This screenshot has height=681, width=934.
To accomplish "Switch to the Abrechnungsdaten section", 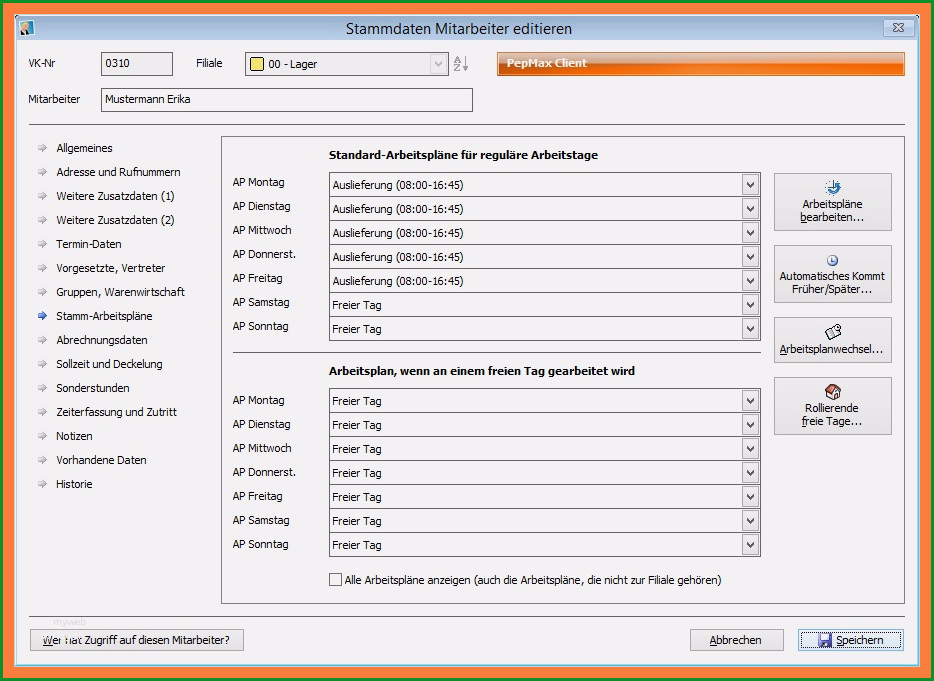I will coord(102,340).
